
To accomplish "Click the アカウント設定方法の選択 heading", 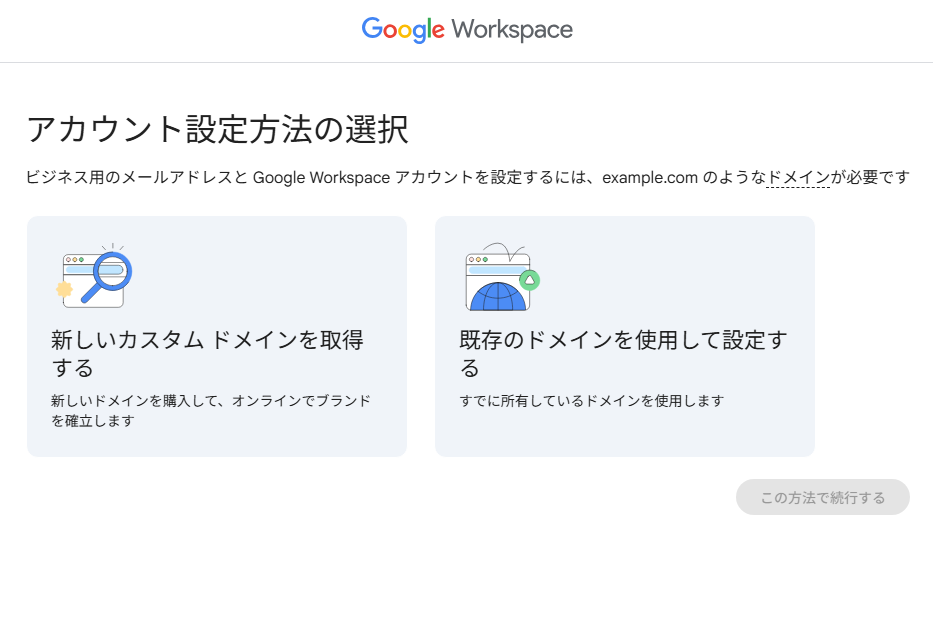I will 217,130.
